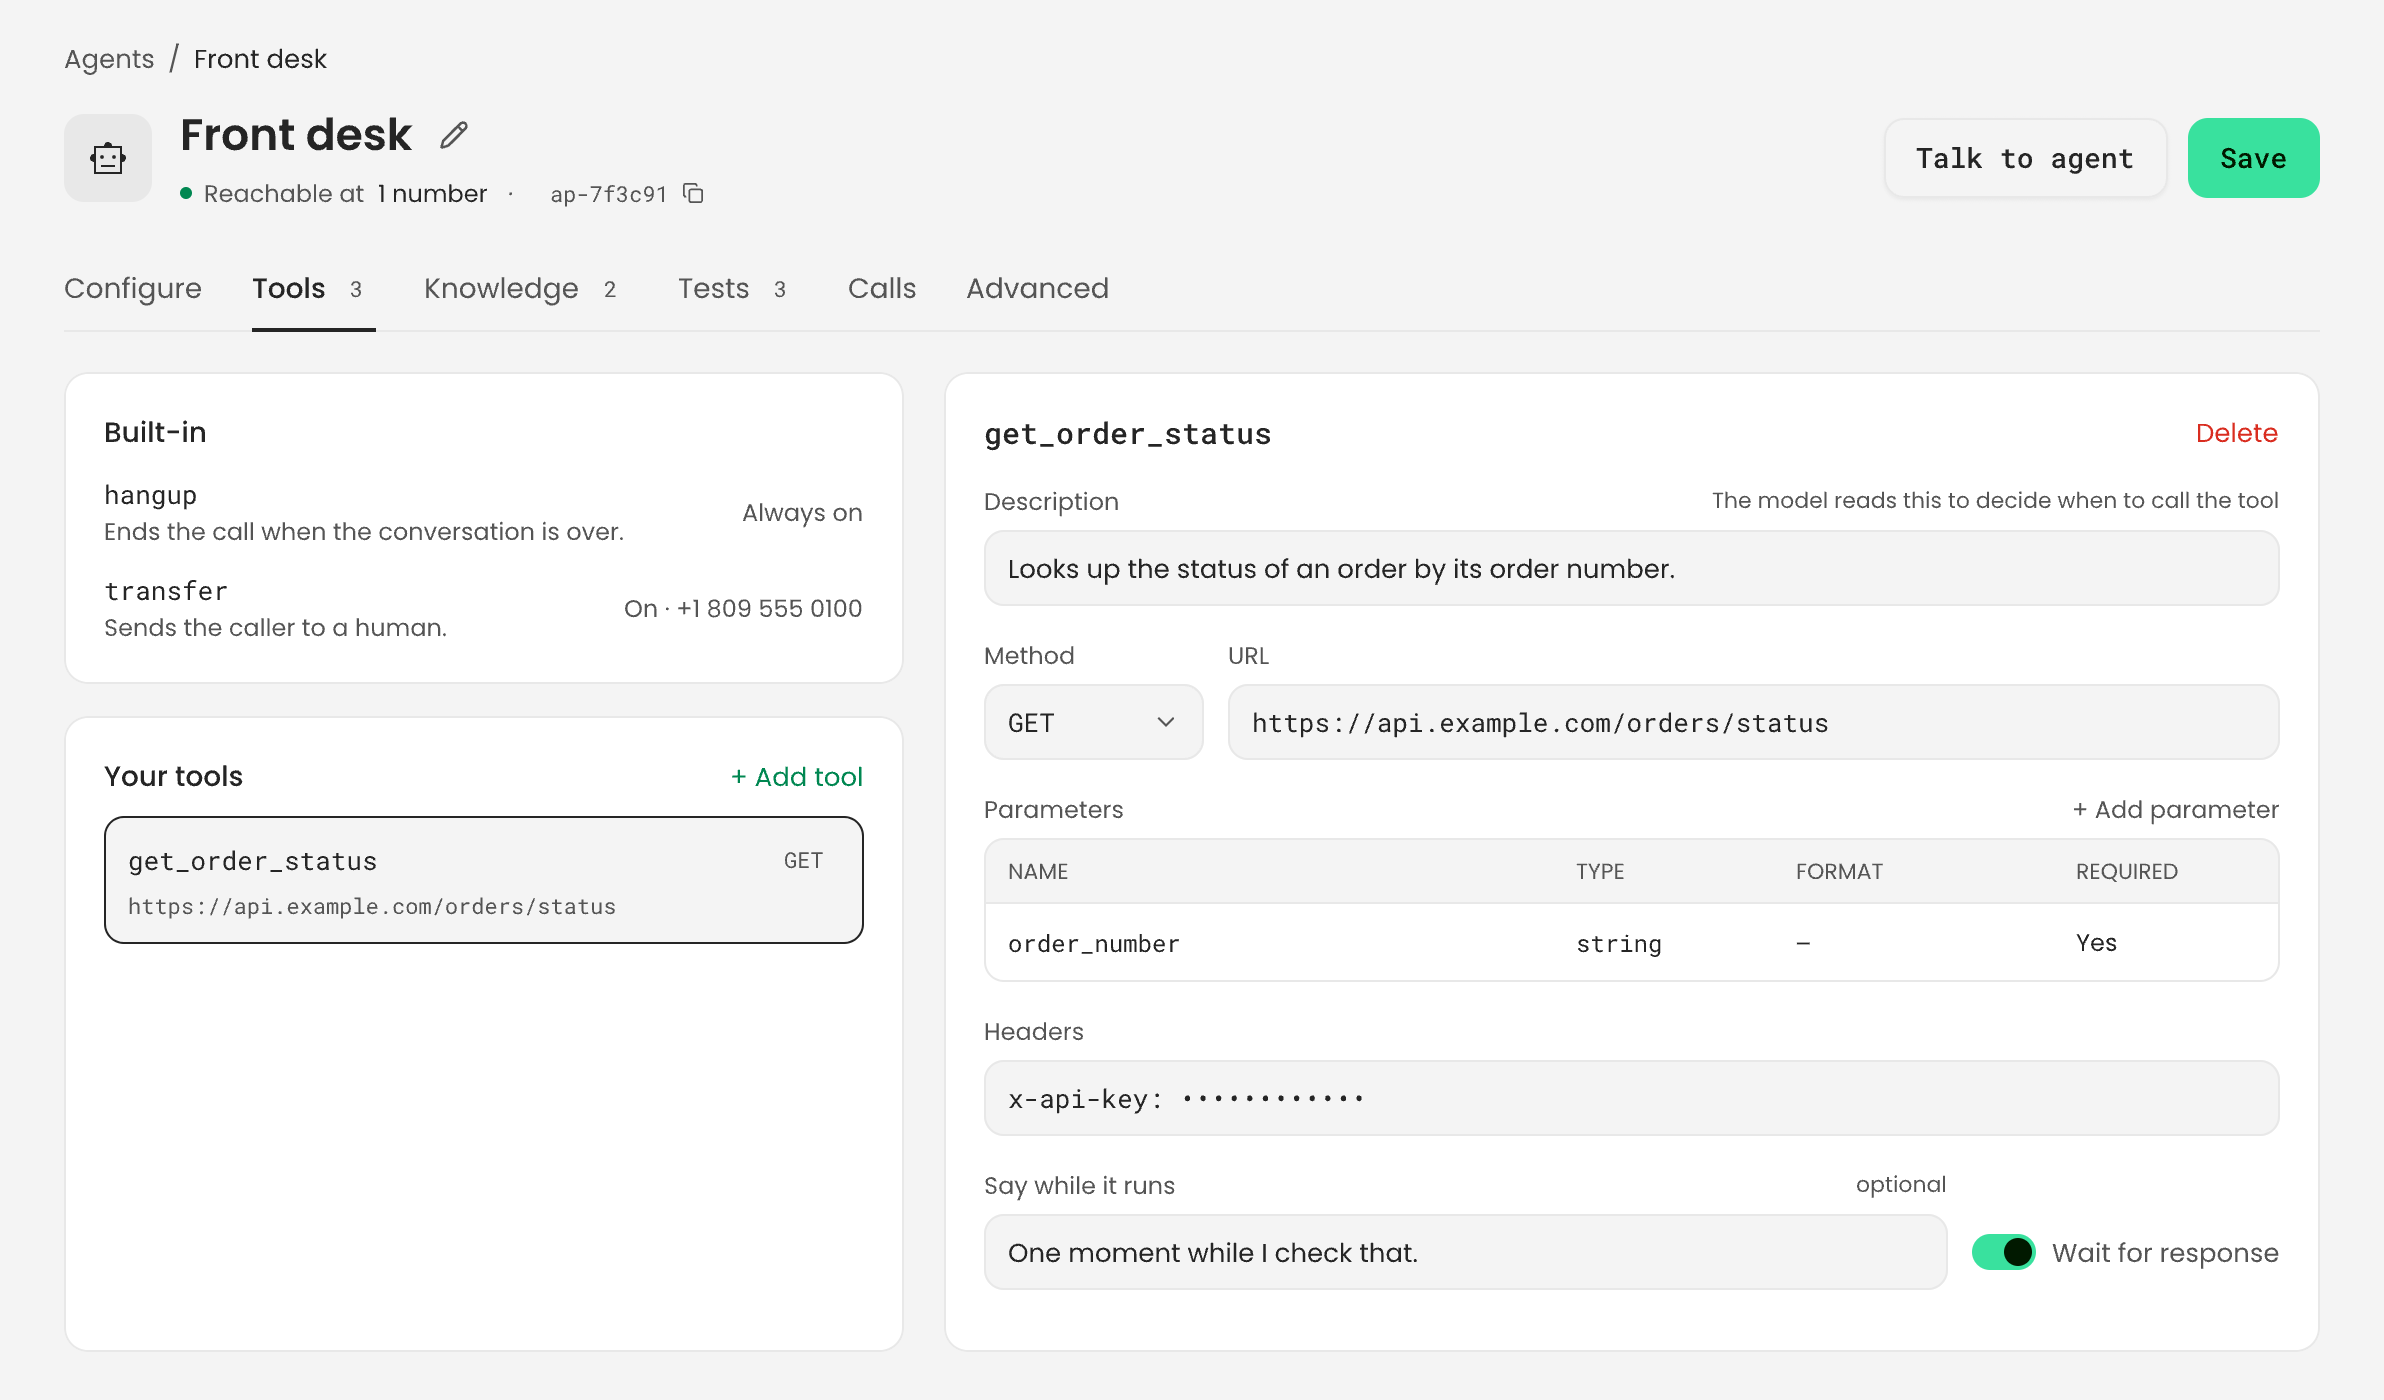
Task: Click Add parameter
Action: 2175,809
